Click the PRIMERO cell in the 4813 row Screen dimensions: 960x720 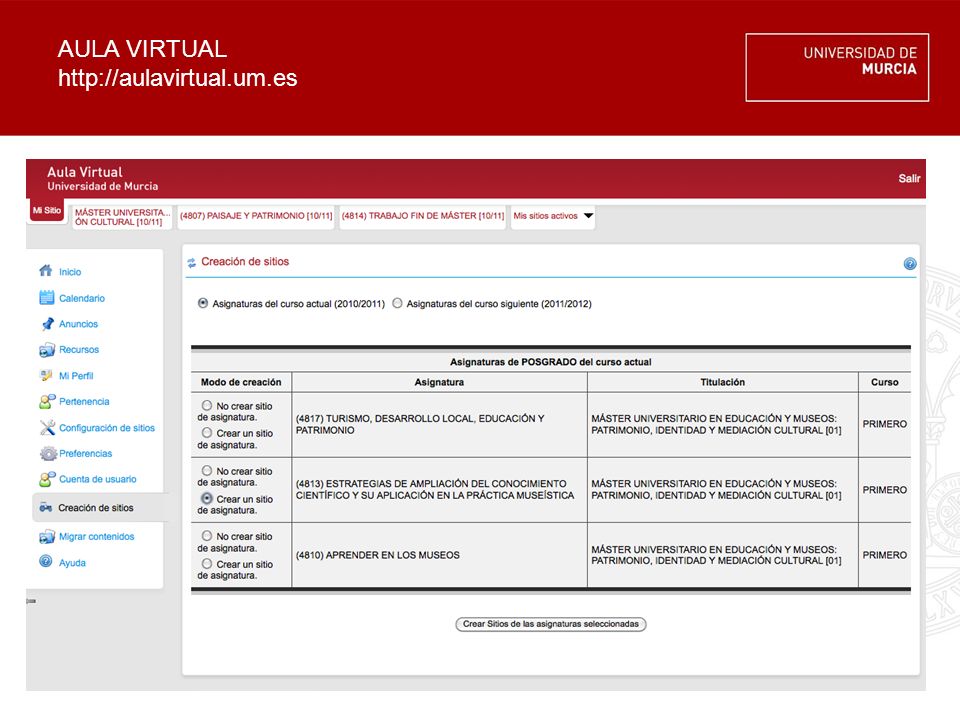pos(885,490)
